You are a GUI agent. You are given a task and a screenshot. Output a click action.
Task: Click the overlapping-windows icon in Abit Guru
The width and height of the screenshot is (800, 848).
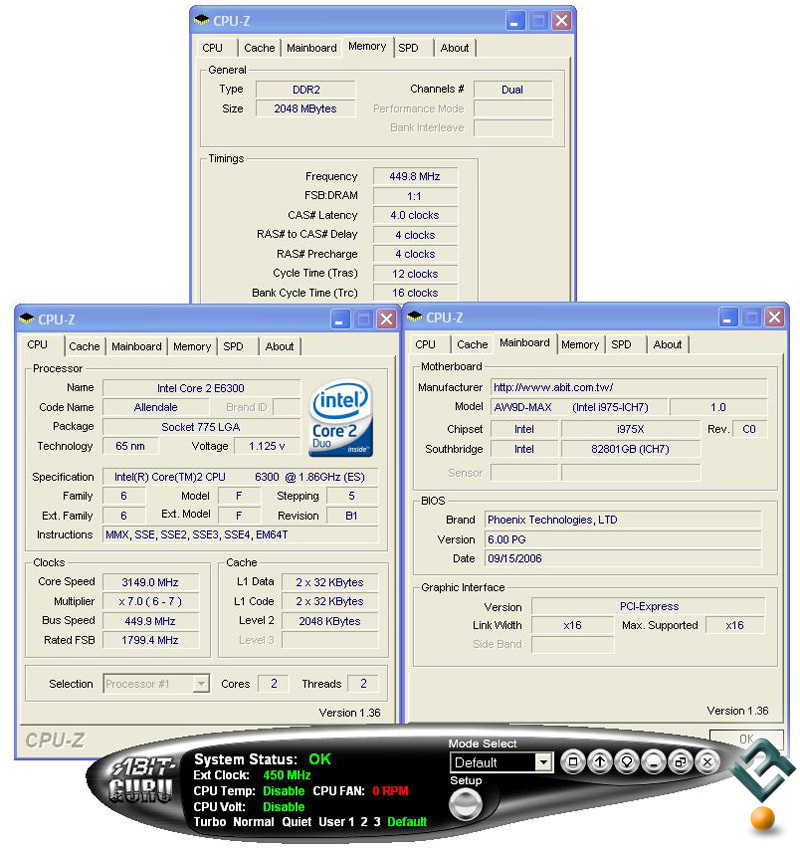click(x=680, y=762)
